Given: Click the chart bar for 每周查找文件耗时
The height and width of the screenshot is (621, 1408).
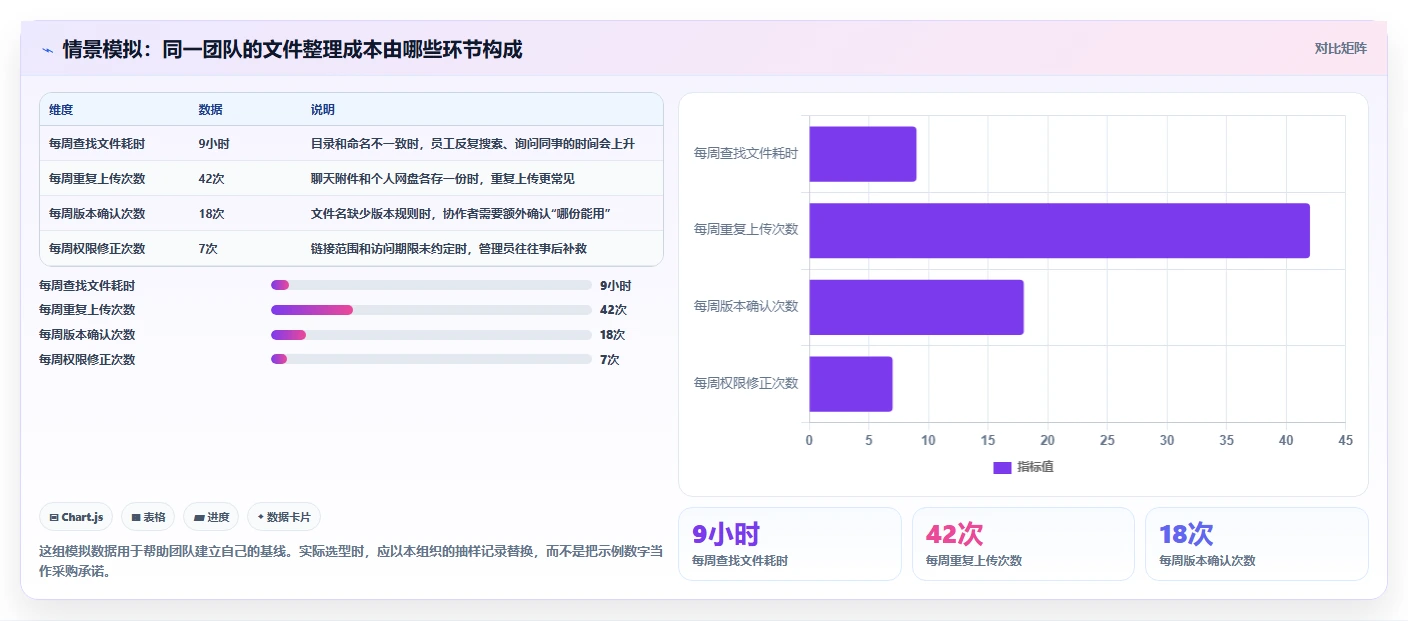Looking at the screenshot, I should pyautogui.click(x=863, y=154).
